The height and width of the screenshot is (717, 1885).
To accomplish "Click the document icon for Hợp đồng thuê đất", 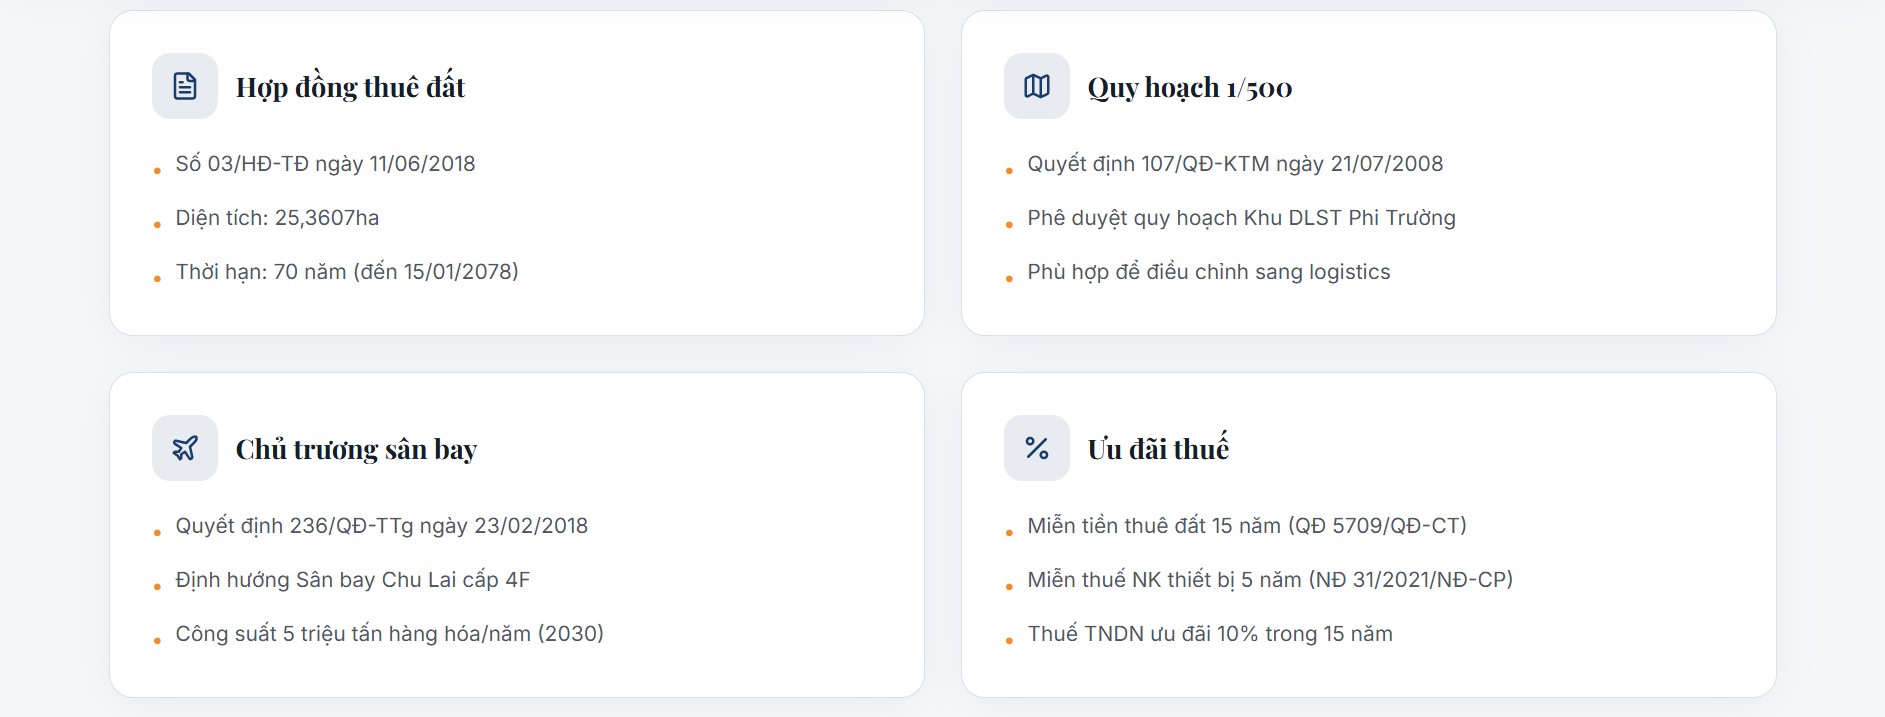I will click(185, 86).
